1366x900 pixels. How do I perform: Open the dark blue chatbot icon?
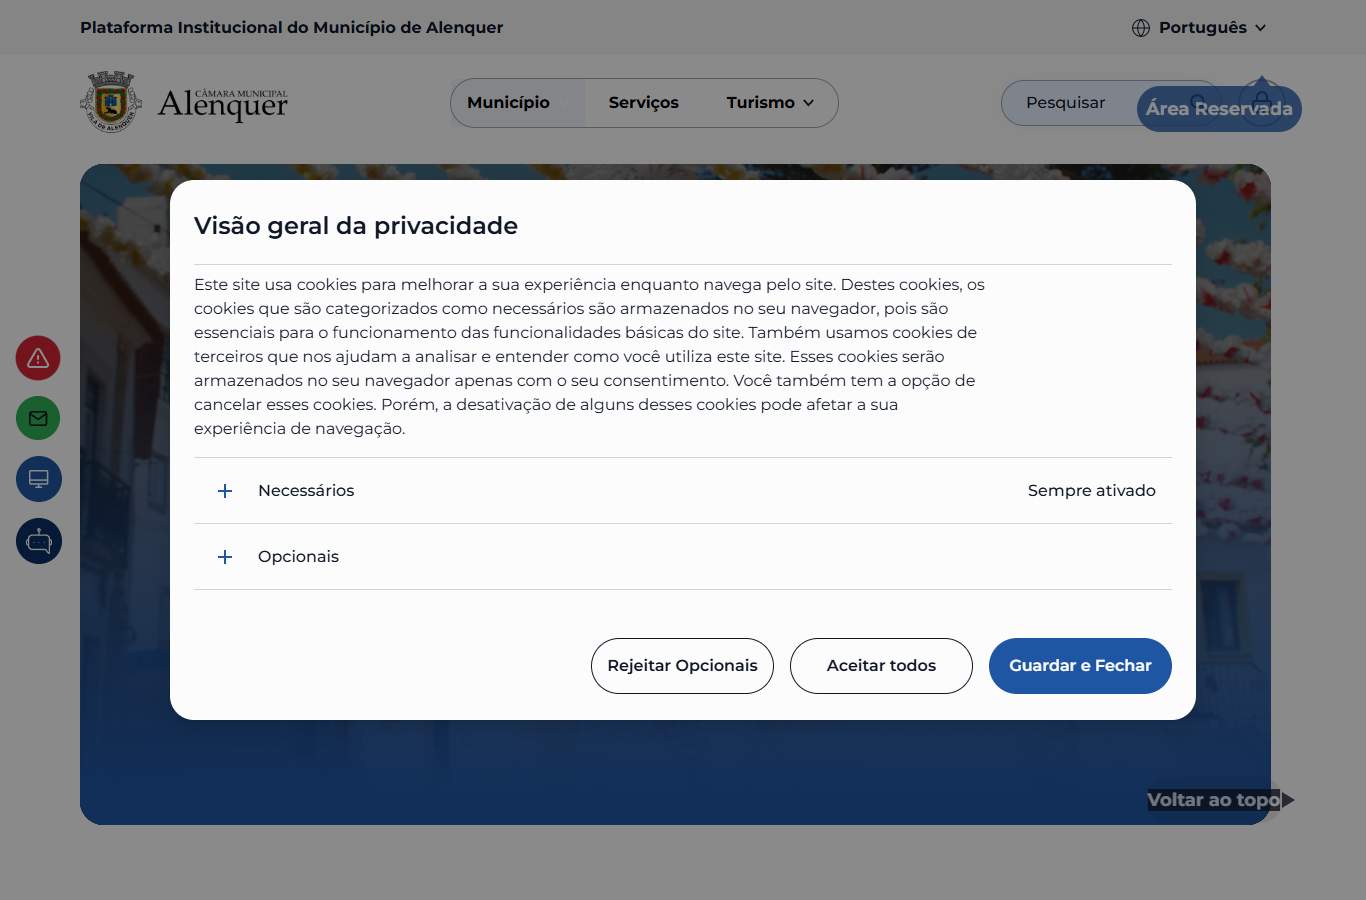(39, 541)
